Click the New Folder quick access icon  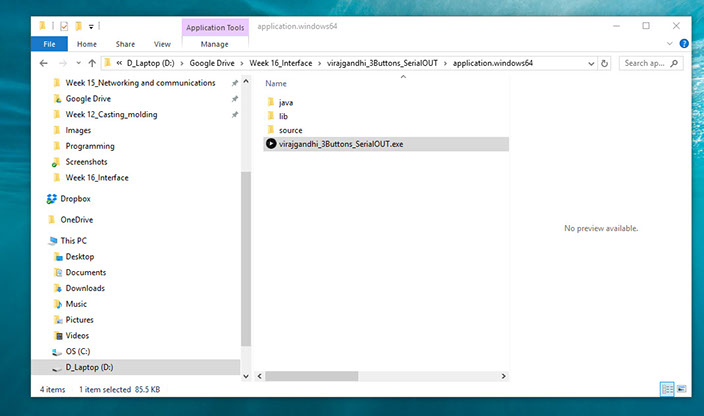78,26
